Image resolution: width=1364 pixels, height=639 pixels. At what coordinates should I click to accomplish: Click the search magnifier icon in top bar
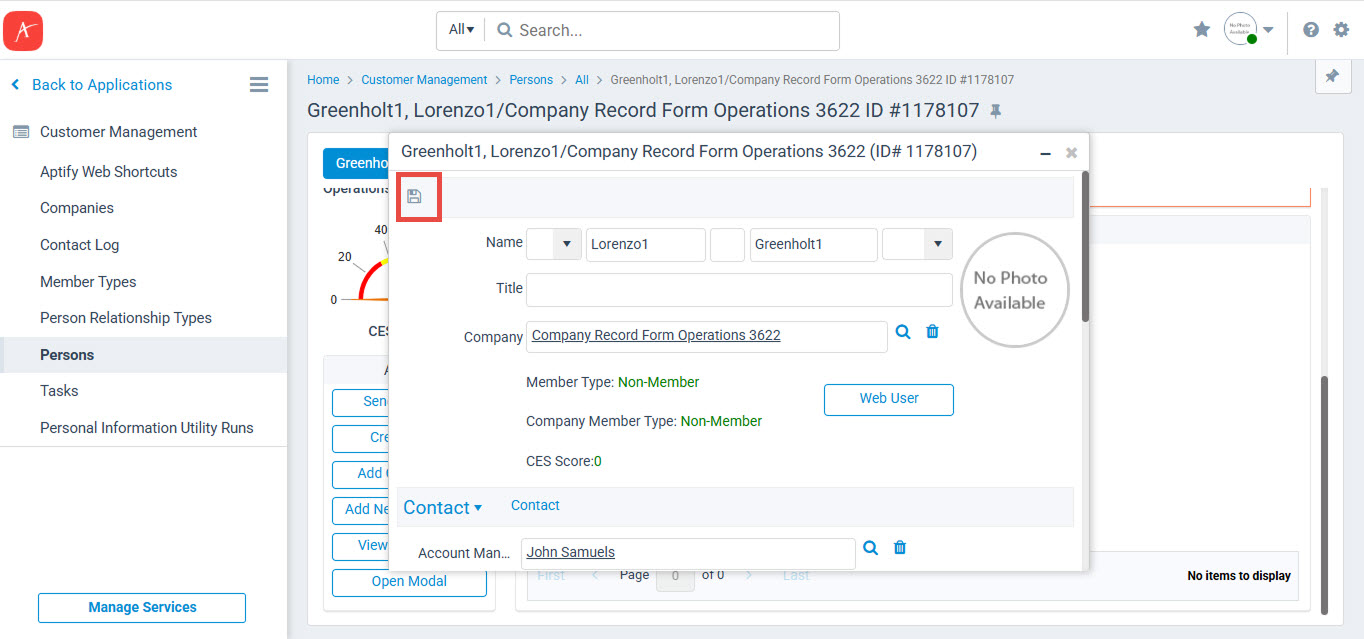[505, 30]
